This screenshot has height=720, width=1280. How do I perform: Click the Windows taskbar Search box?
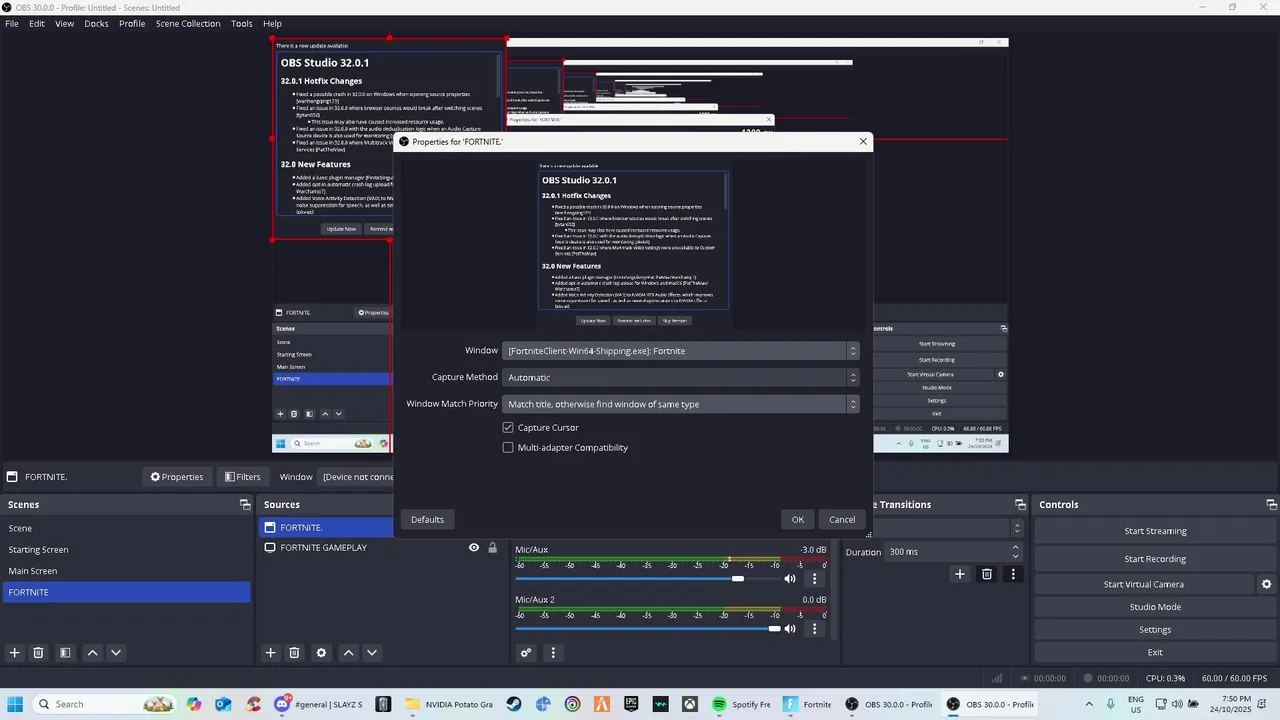tap(105, 704)
